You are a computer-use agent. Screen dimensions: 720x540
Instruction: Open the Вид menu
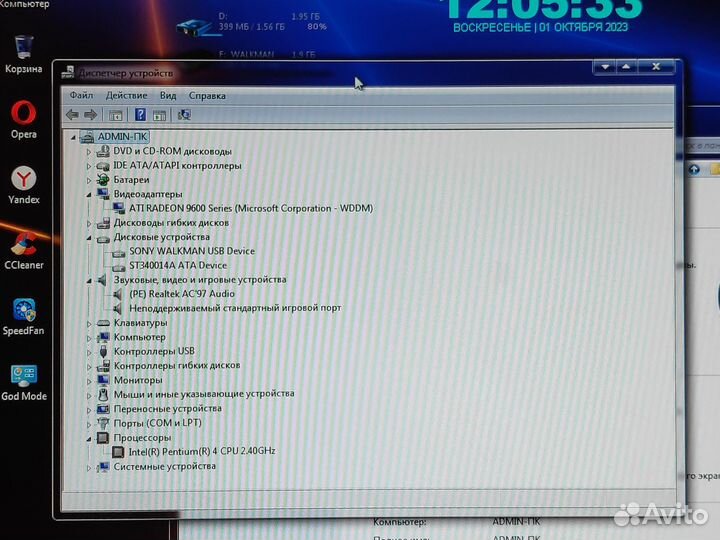(168, 96)
